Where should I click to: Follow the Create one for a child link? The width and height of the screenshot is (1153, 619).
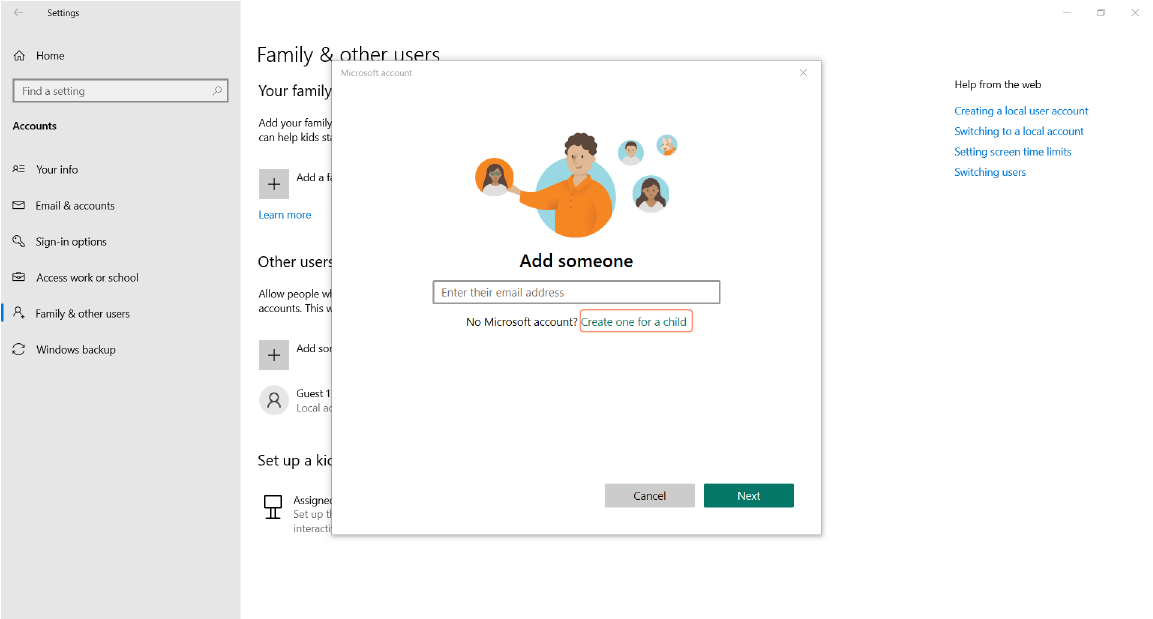pos(634,322)
